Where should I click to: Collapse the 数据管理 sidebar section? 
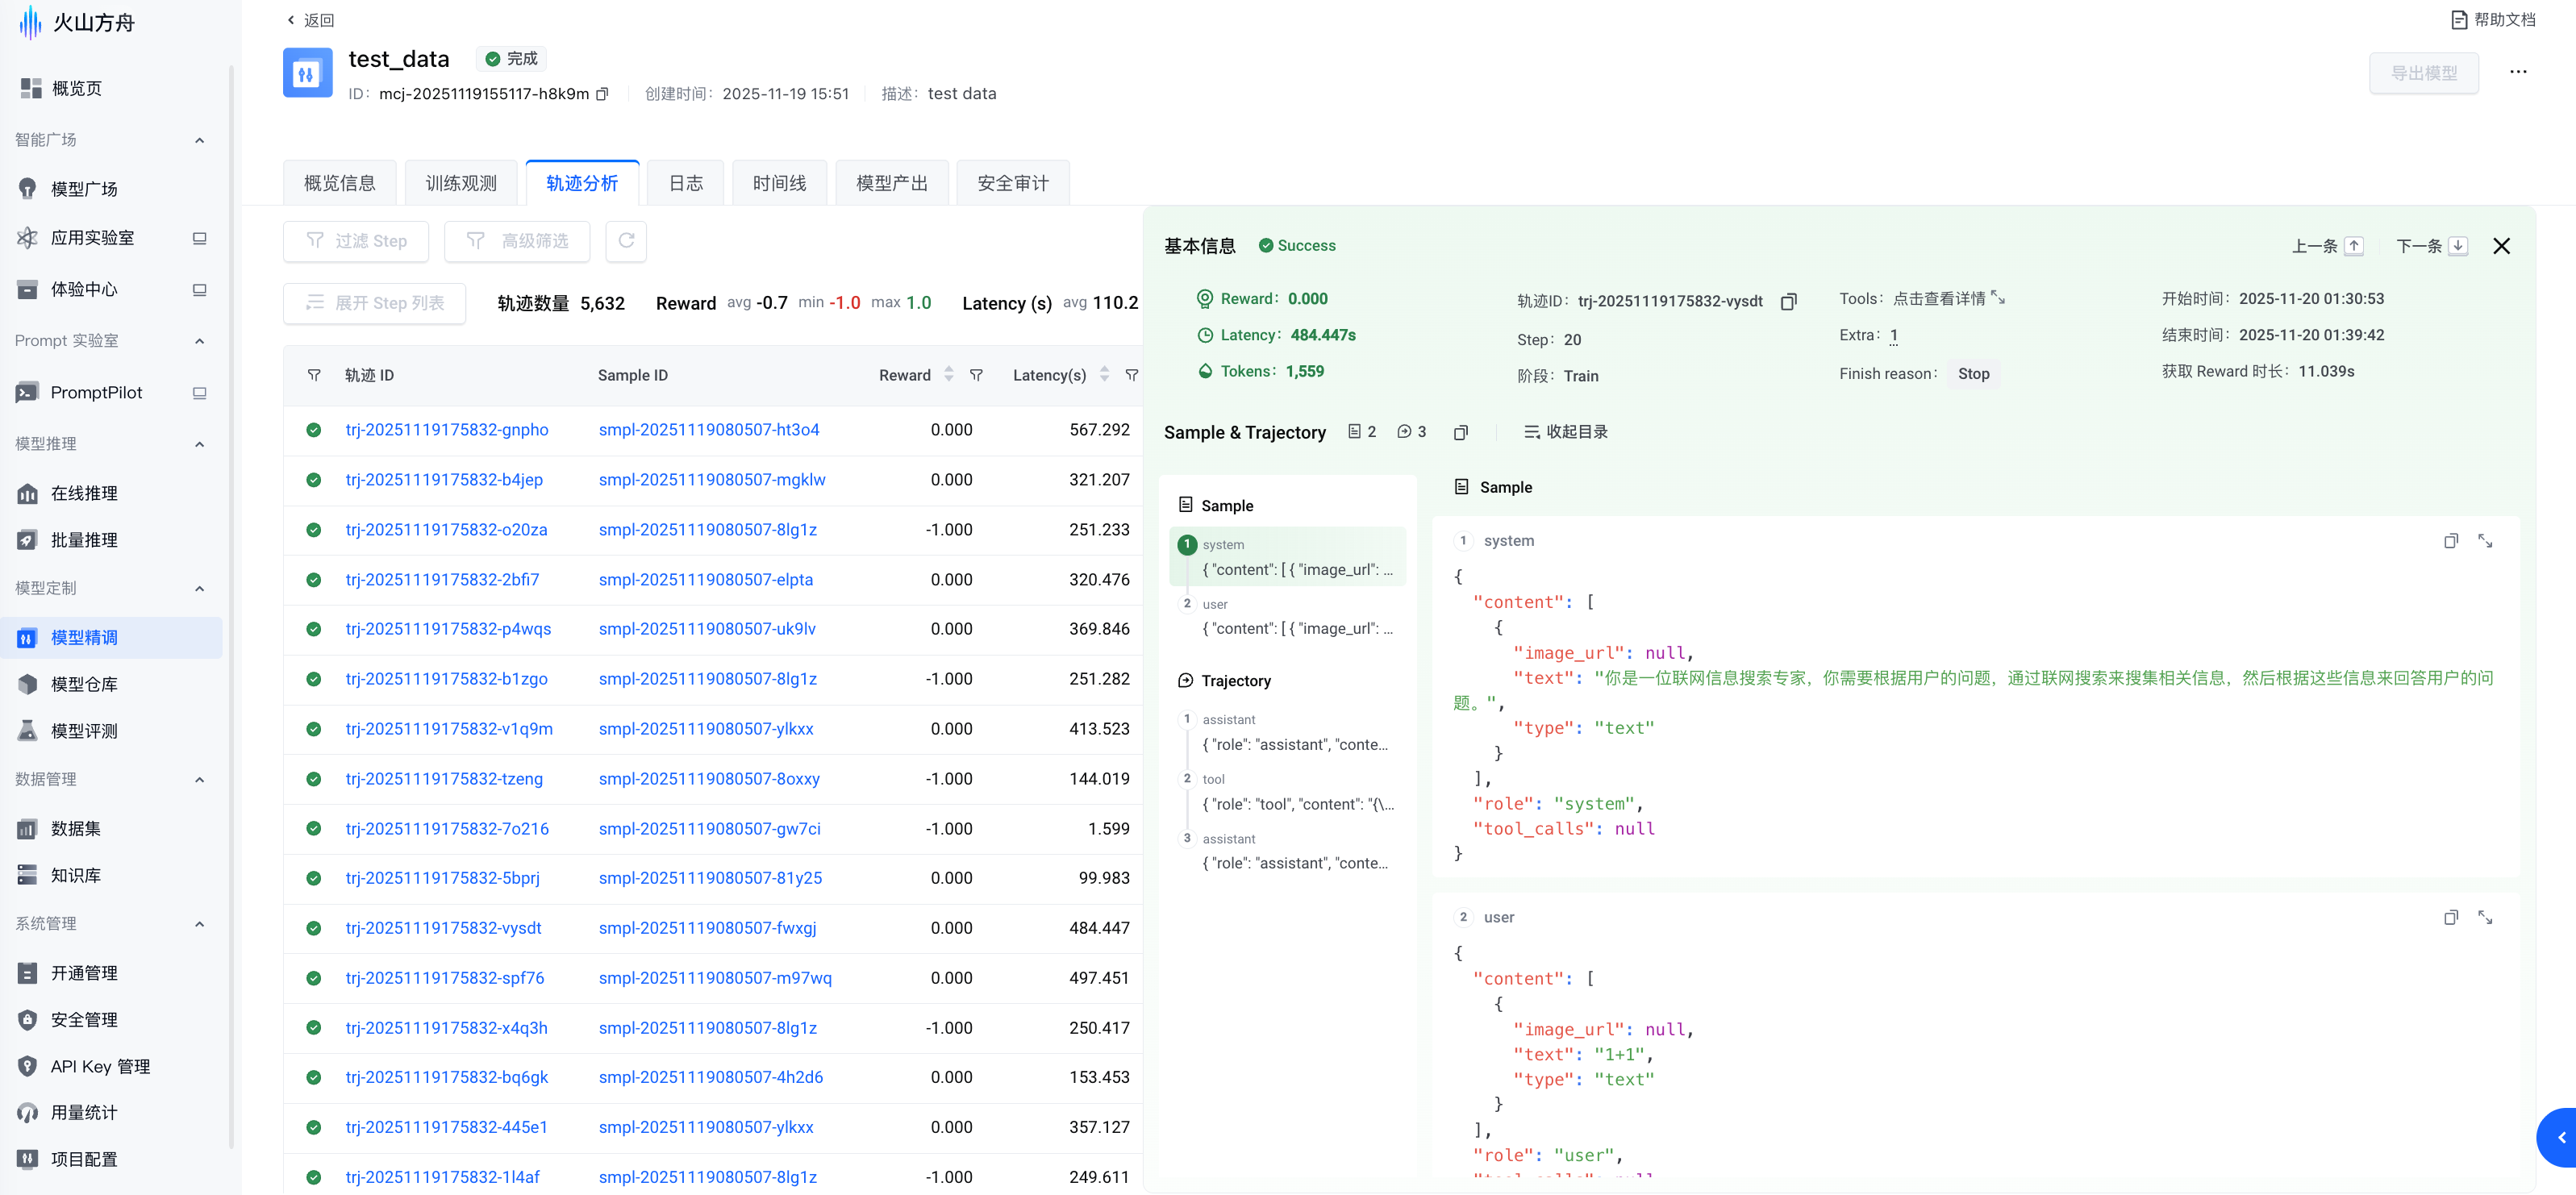(199, 779)
